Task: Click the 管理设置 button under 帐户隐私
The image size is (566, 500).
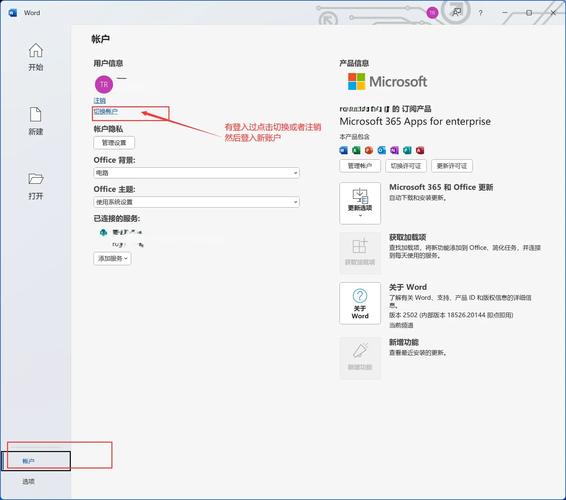Action: pos(114,143)
